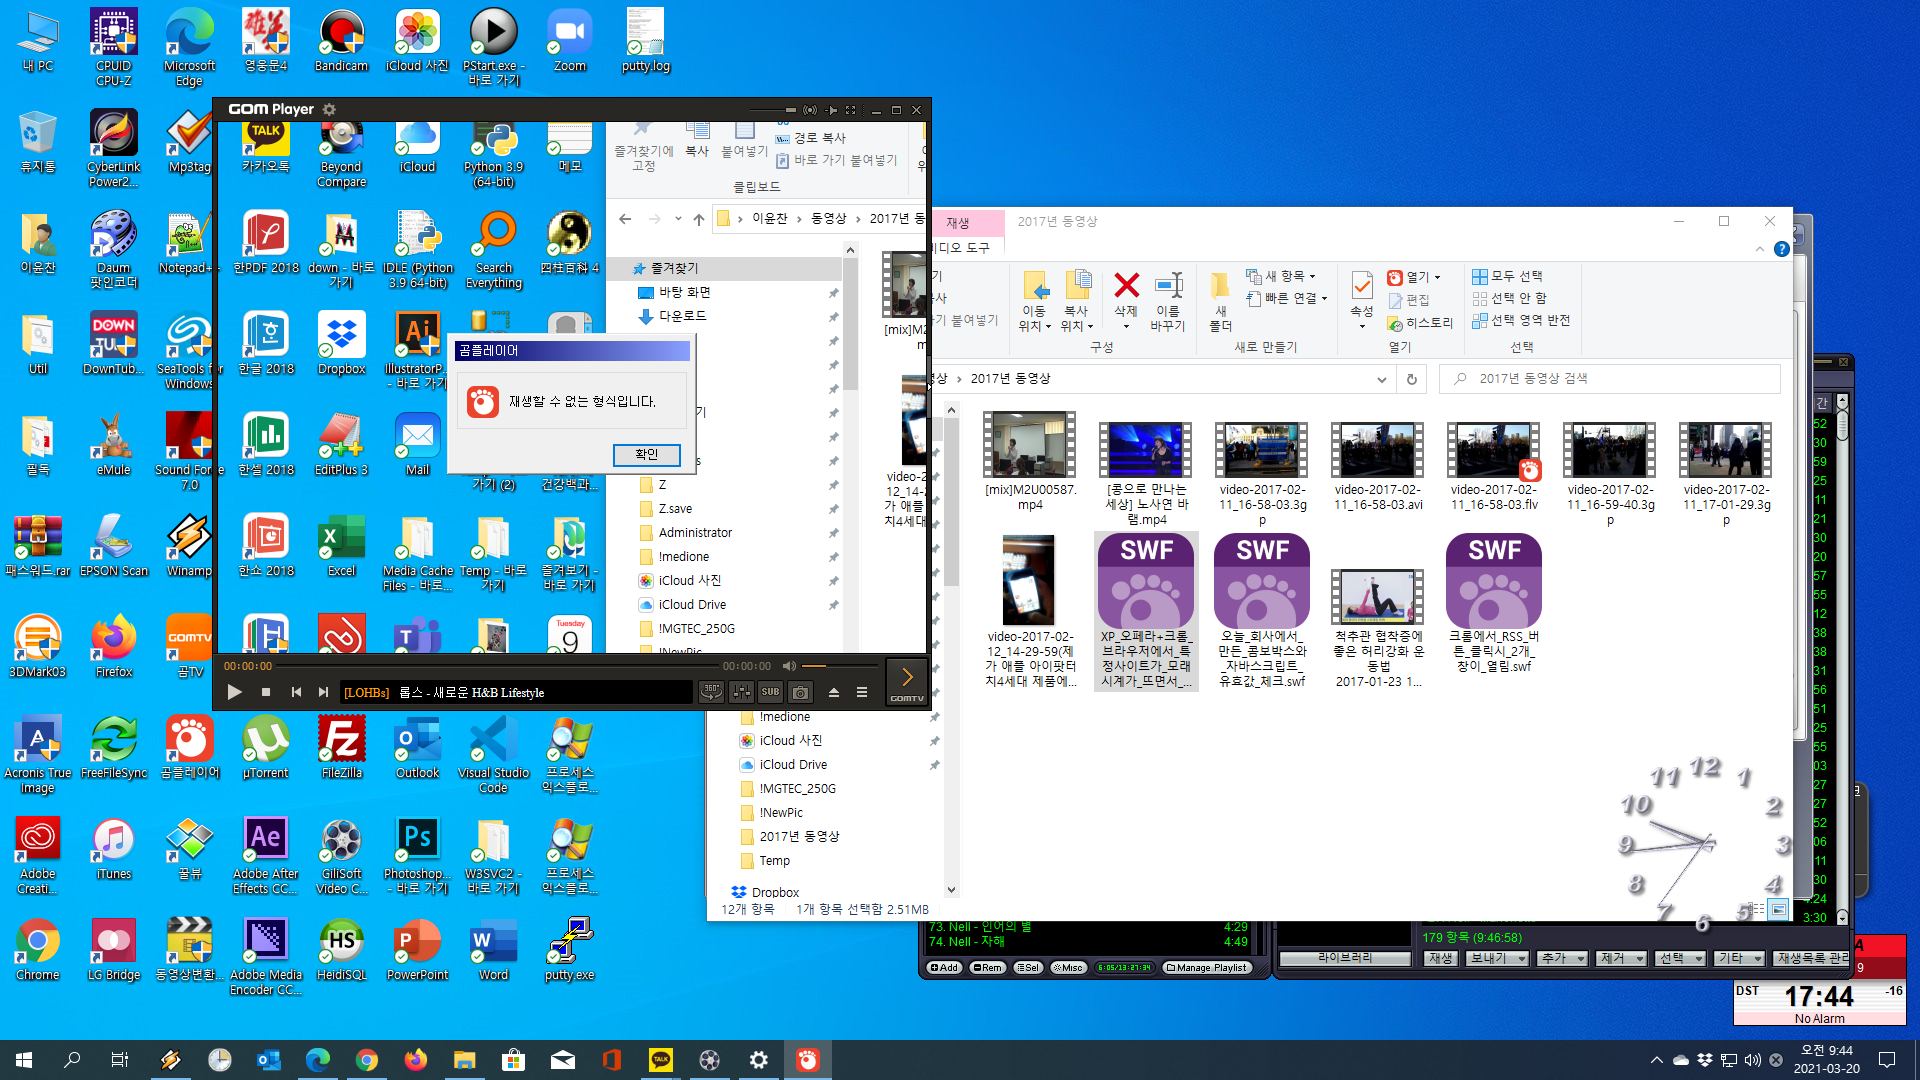1920x1080 pixels.
Task: Click the GOM Player seek bar
Action: tap(496, 666)
